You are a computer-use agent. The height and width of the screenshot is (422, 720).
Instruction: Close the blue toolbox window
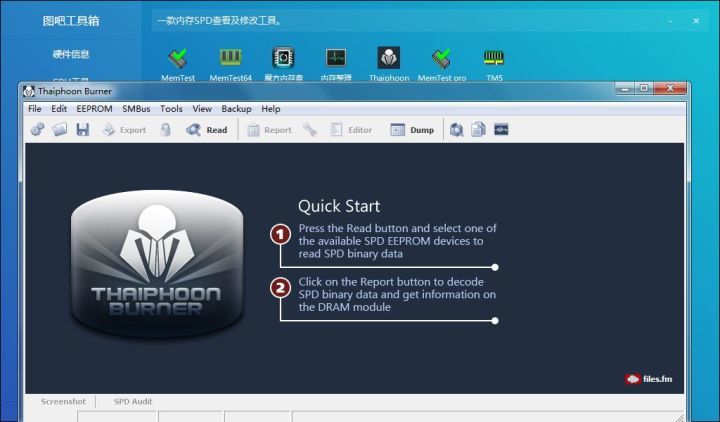click(696, 21)
